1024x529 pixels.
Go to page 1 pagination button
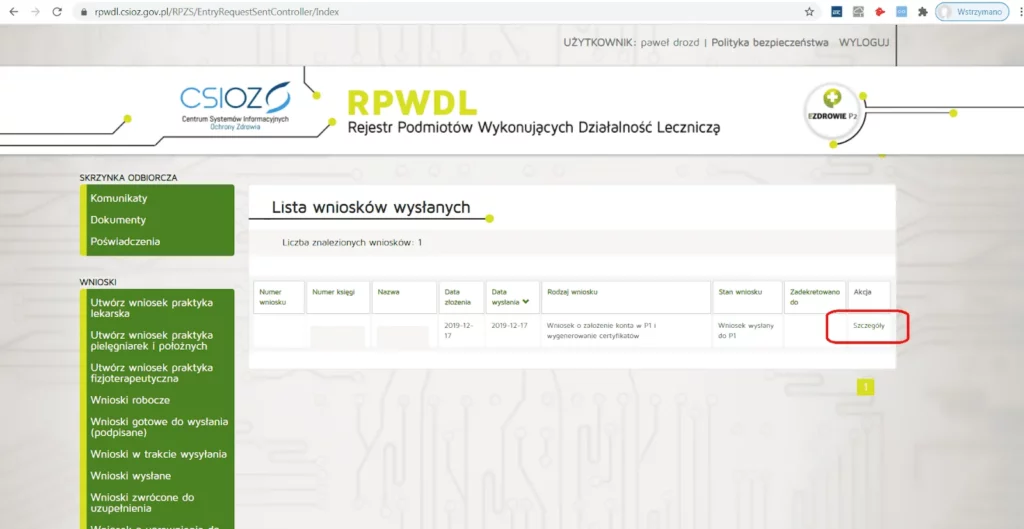[x=865, y=387]
